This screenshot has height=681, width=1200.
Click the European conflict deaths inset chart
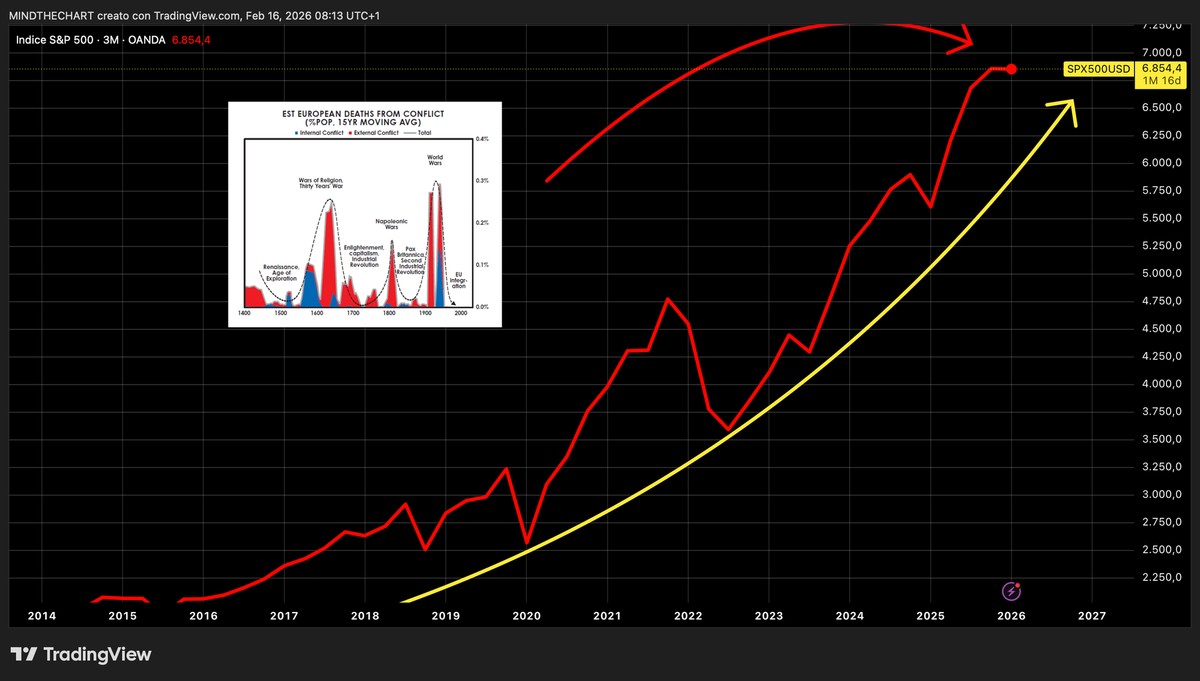click(x=365, y=213)
